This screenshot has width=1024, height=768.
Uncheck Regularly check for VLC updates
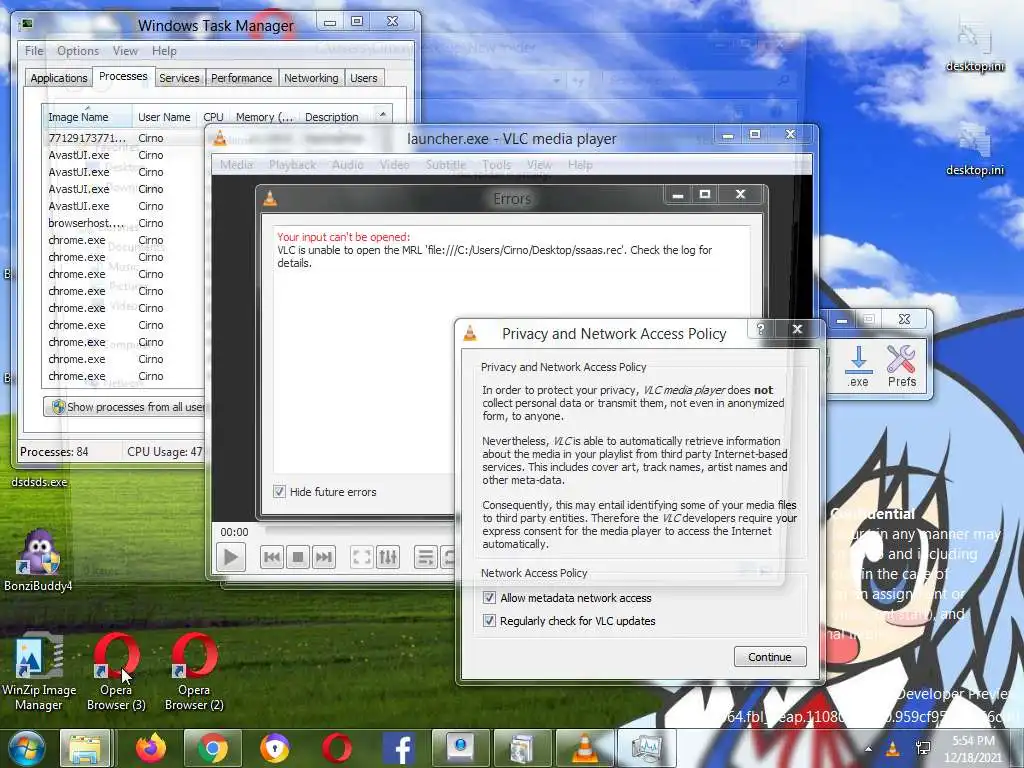(x=489, y=621)
